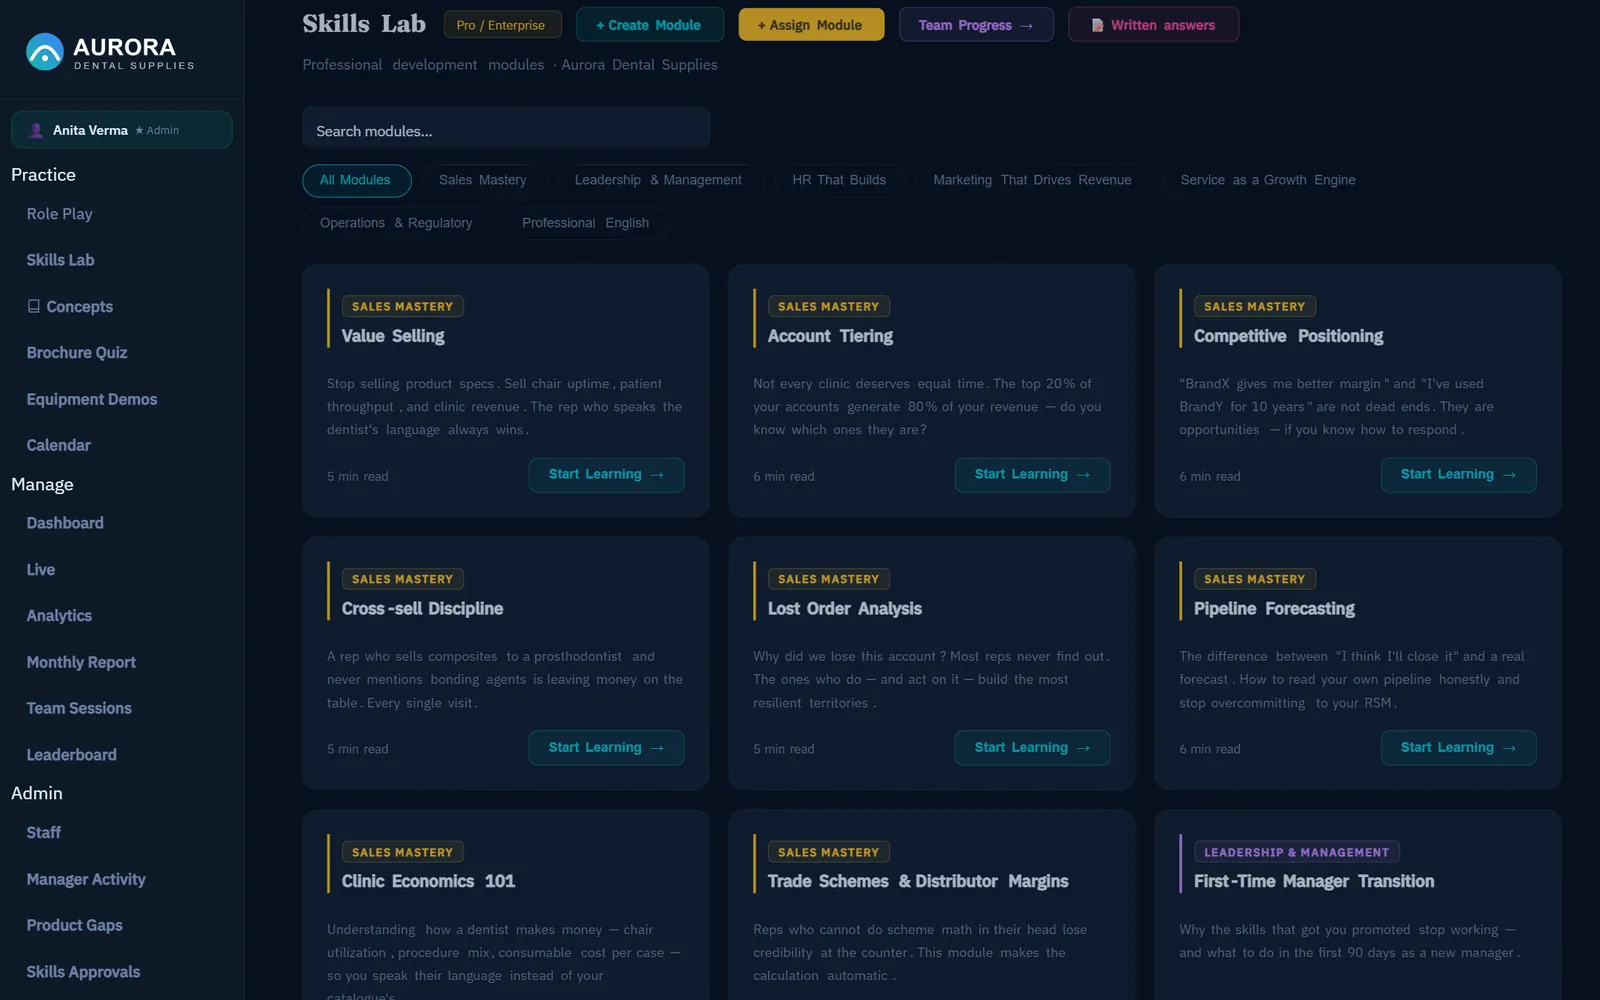Click the First-Time Manager Transition title
Viewport: 1600px width, 1000px height.
tap(1314, 881)
